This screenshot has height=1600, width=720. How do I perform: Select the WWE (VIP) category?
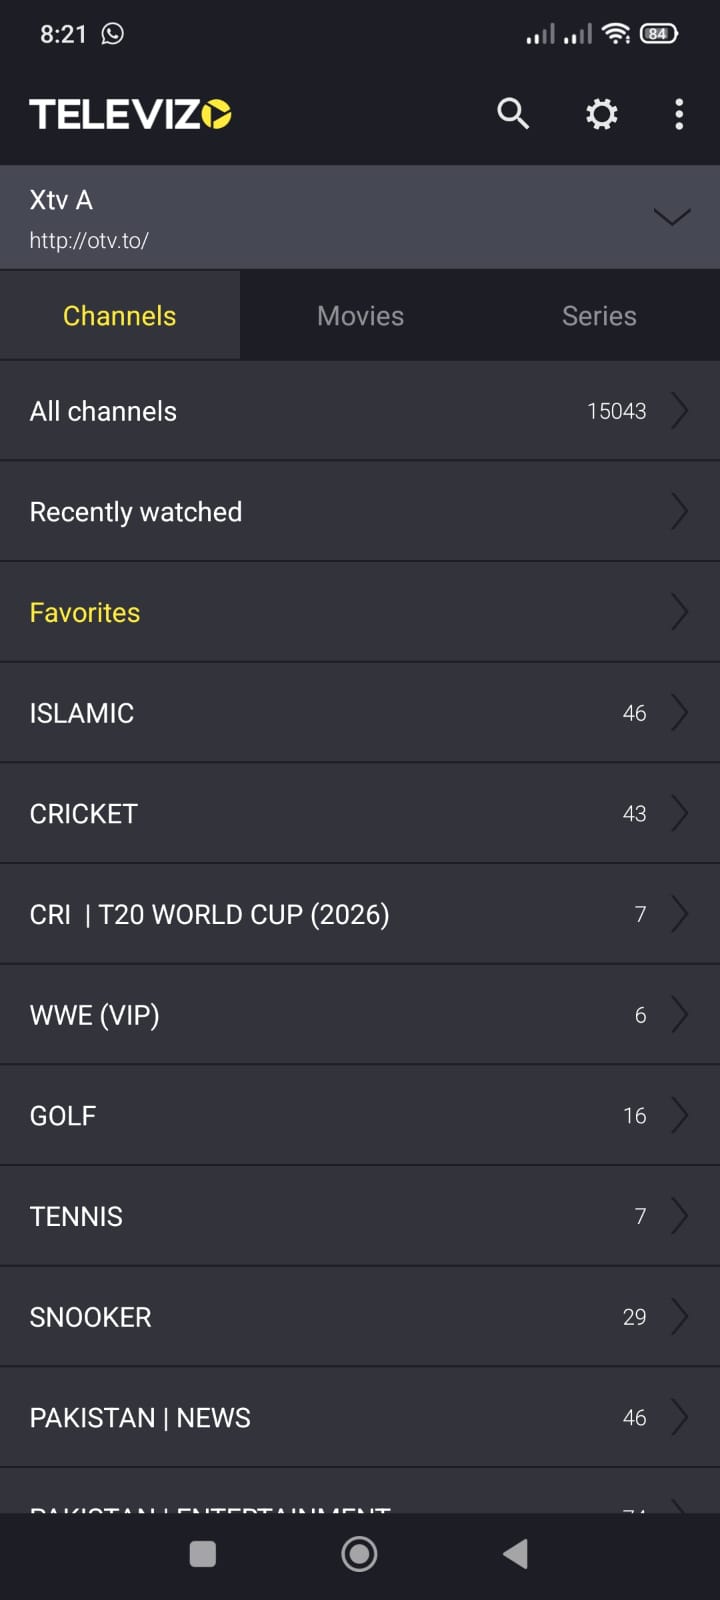pos(95,1015)
